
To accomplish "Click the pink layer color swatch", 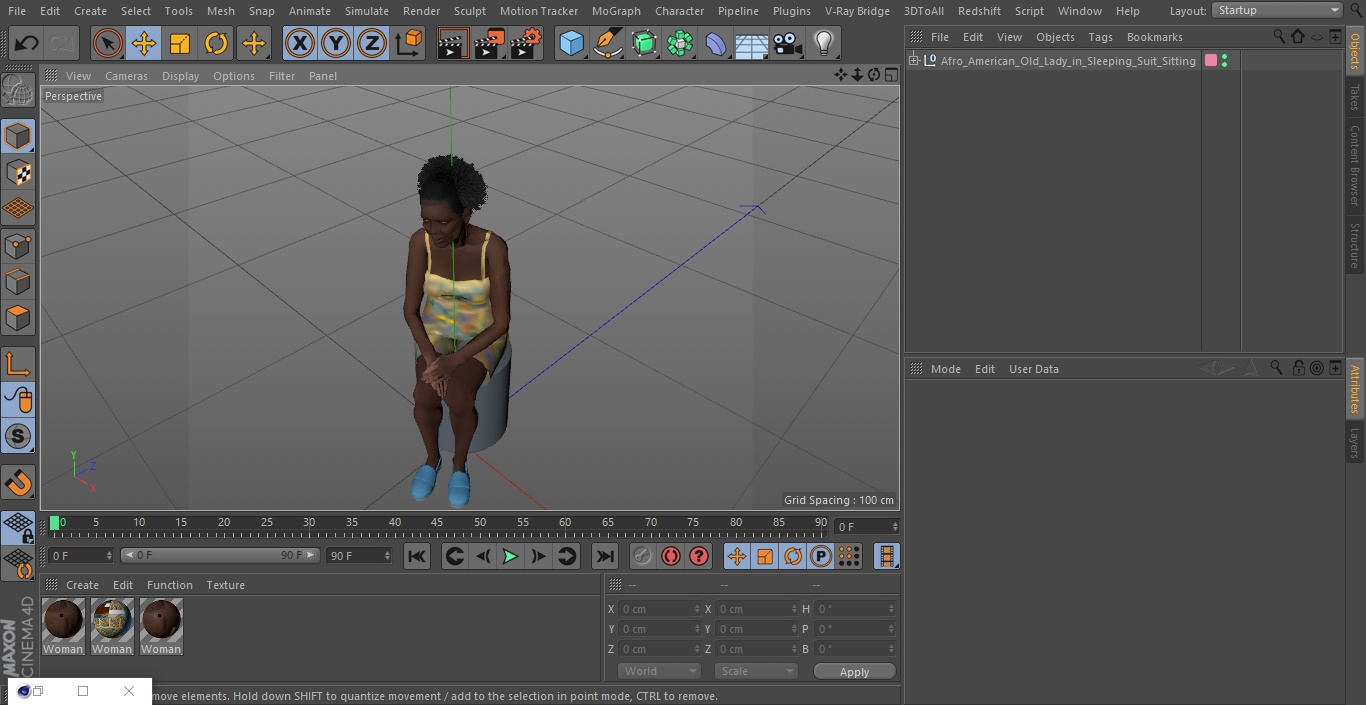I will pos(1211,61).
